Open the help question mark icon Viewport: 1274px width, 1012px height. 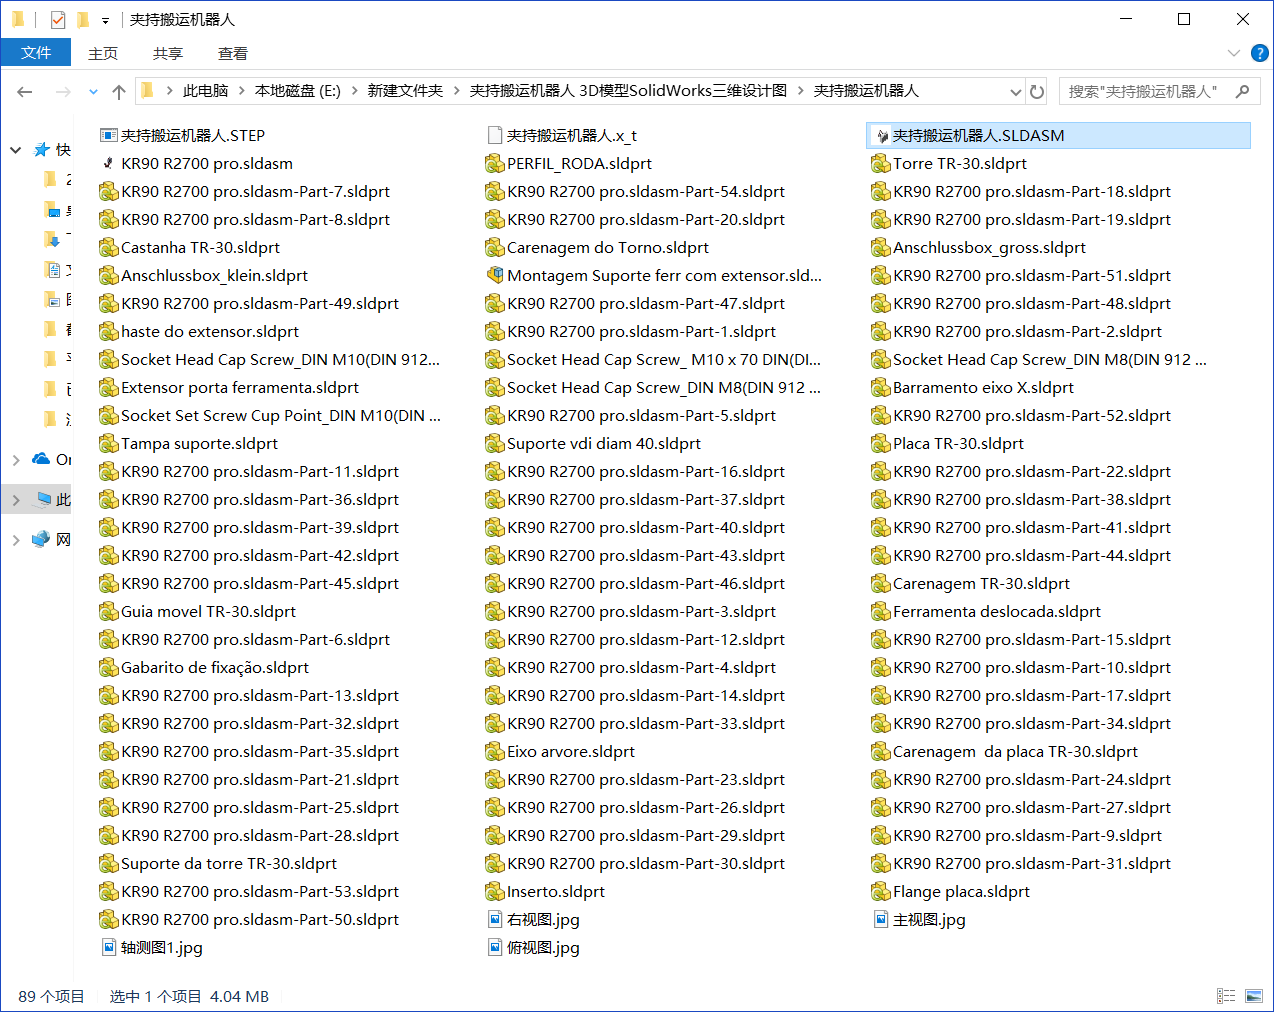tap(1260, 53)
